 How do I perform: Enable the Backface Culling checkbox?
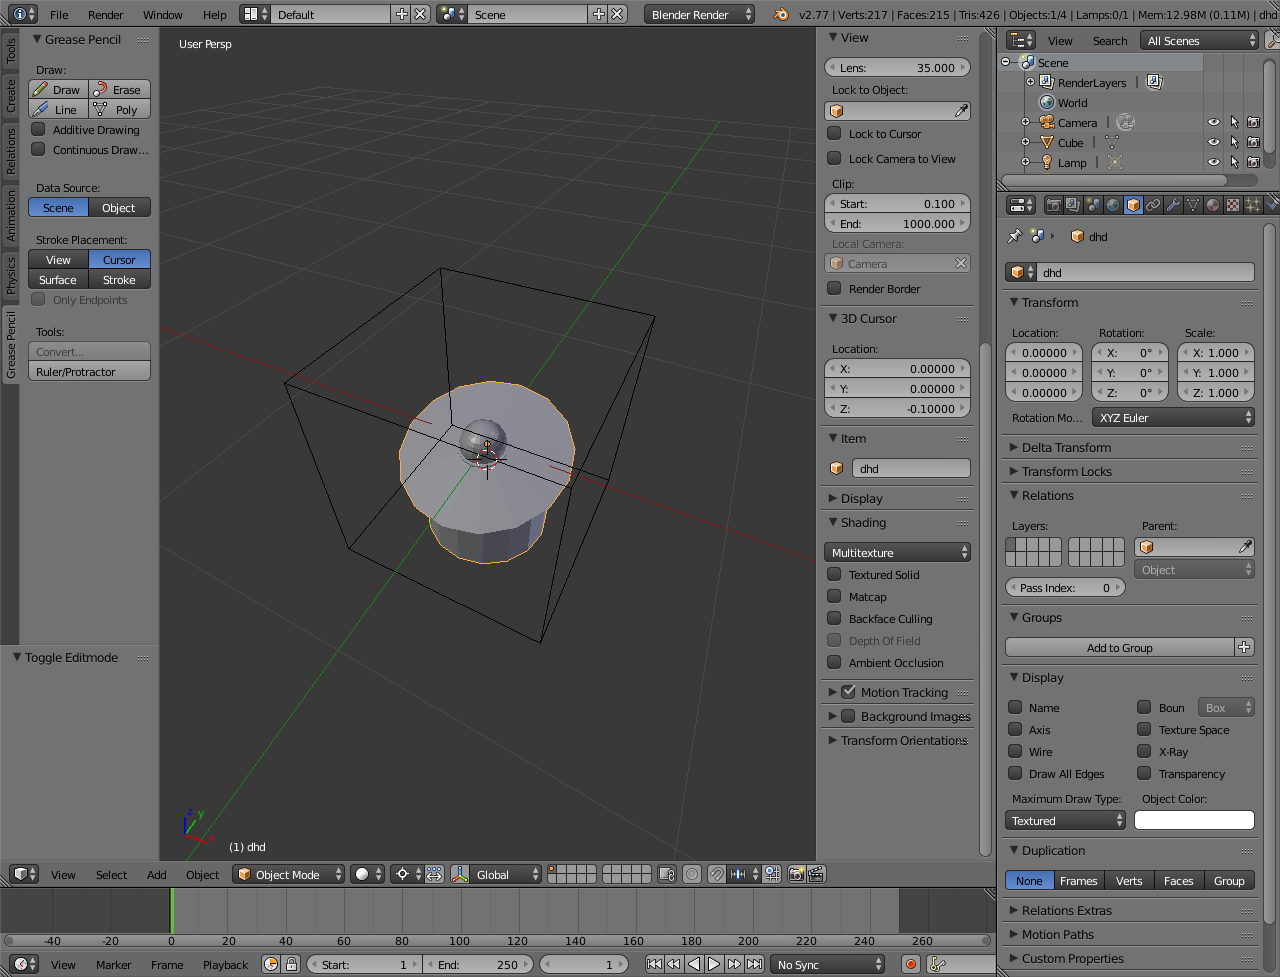(834, 619)
